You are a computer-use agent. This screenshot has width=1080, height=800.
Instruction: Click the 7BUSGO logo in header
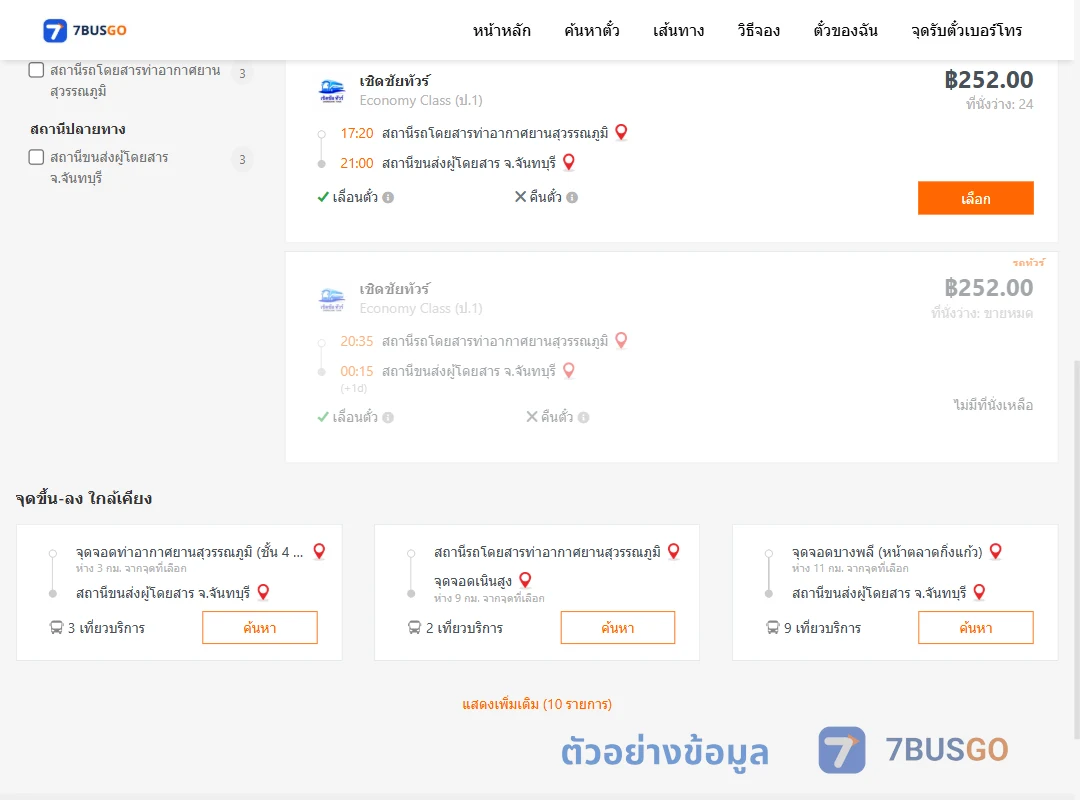85,30
